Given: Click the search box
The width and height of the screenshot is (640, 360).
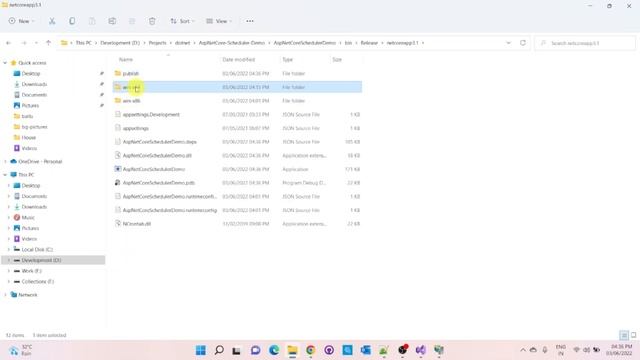Looking at the screenshot, I should [584, 43].
